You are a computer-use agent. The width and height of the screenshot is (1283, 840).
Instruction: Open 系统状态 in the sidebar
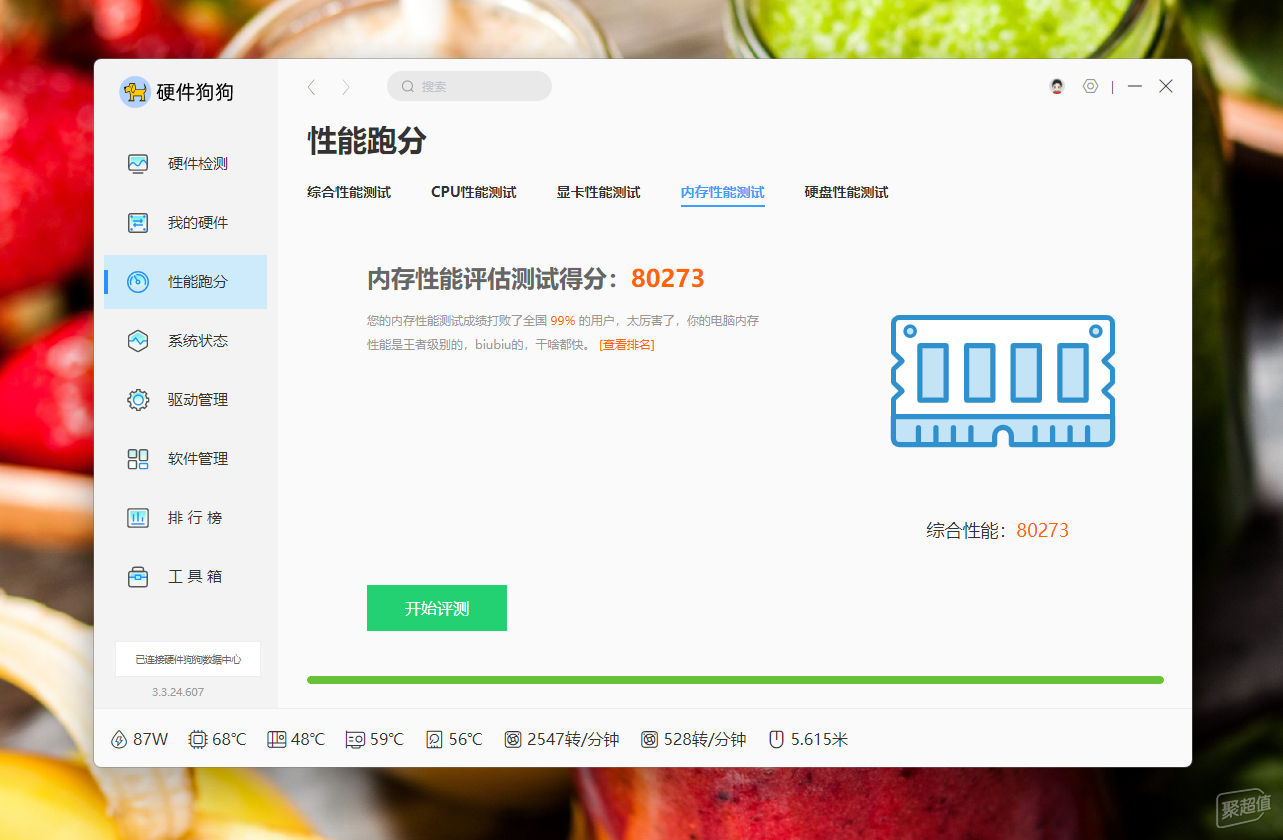click(185, 341)
